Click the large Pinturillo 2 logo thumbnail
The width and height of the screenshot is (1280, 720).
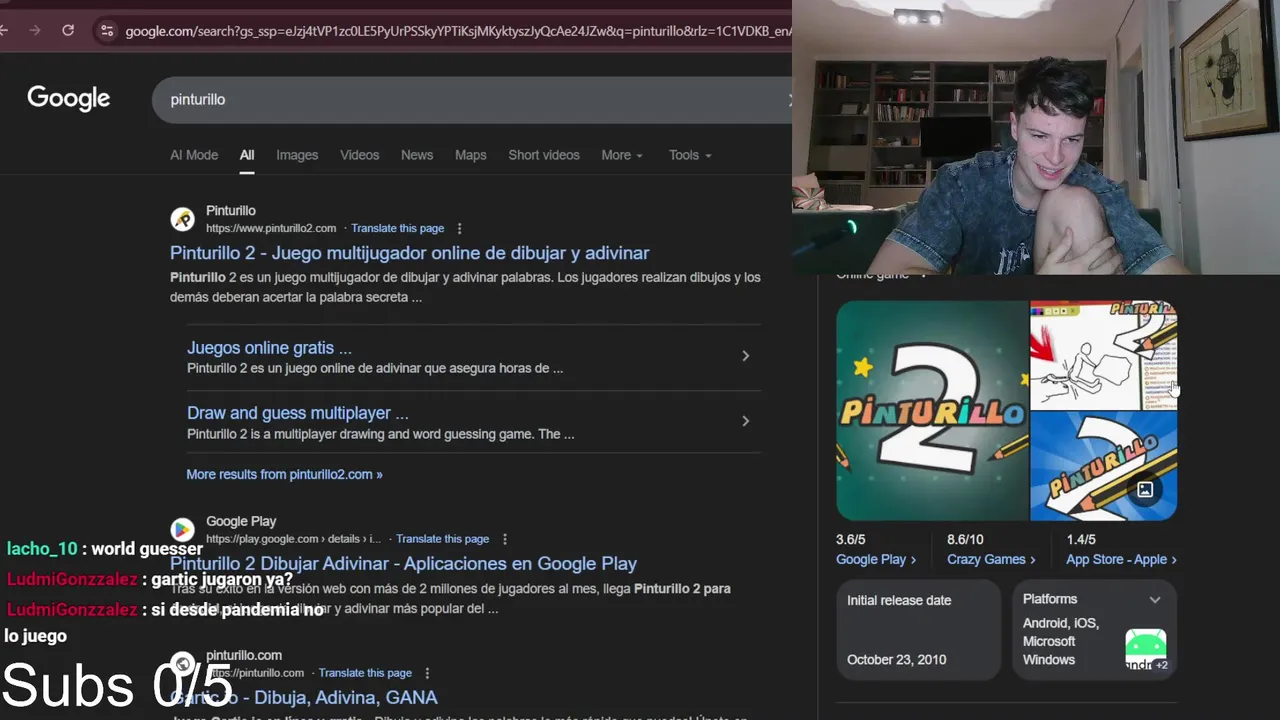(x=932, y=411)
